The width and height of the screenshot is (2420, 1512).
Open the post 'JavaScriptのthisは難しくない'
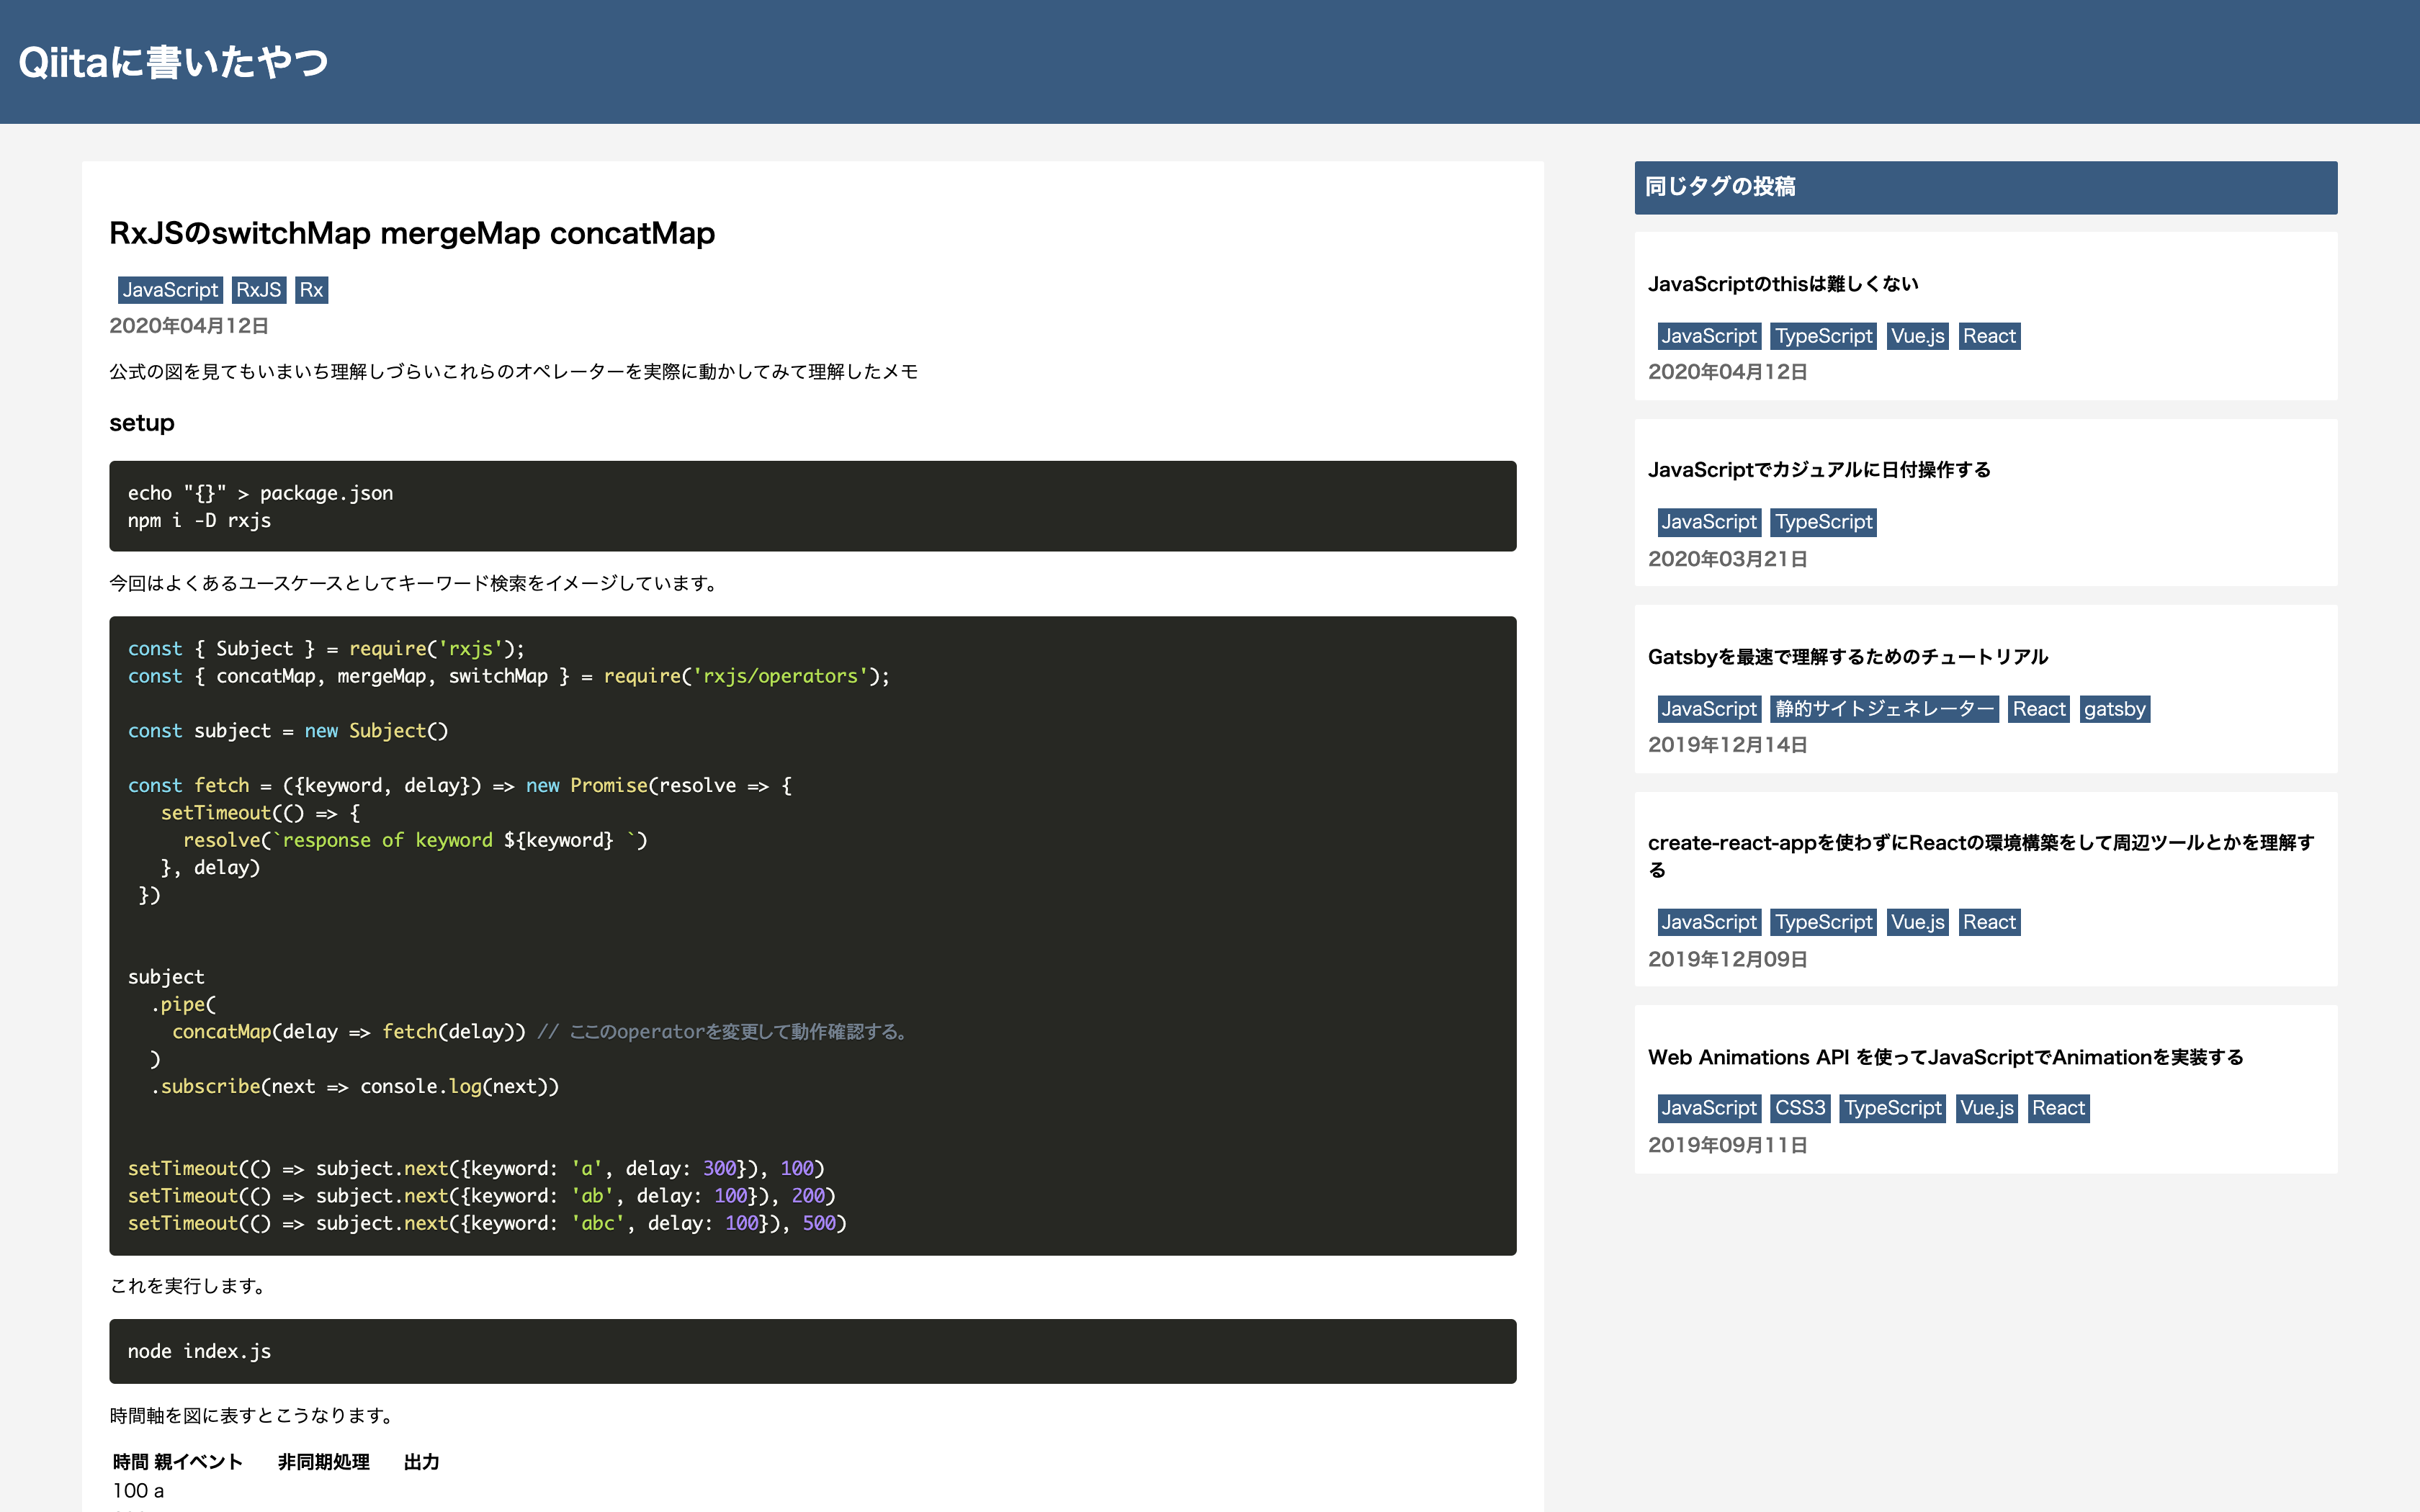(x=1783, y=284)
